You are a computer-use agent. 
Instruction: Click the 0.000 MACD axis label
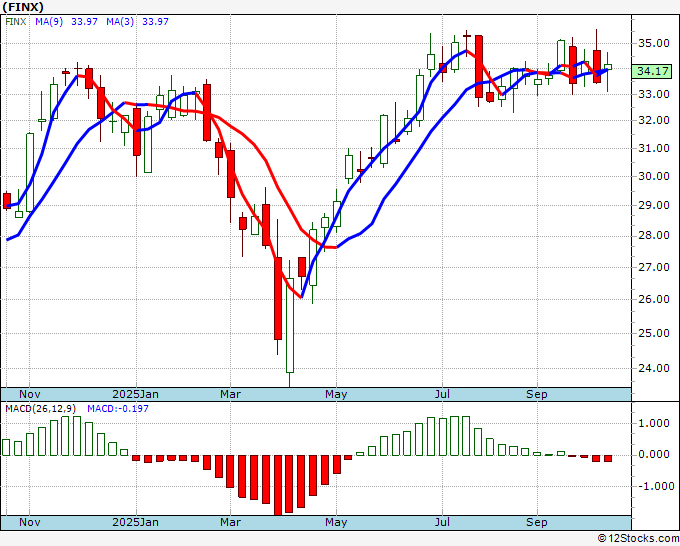click(x=656, y=454)
